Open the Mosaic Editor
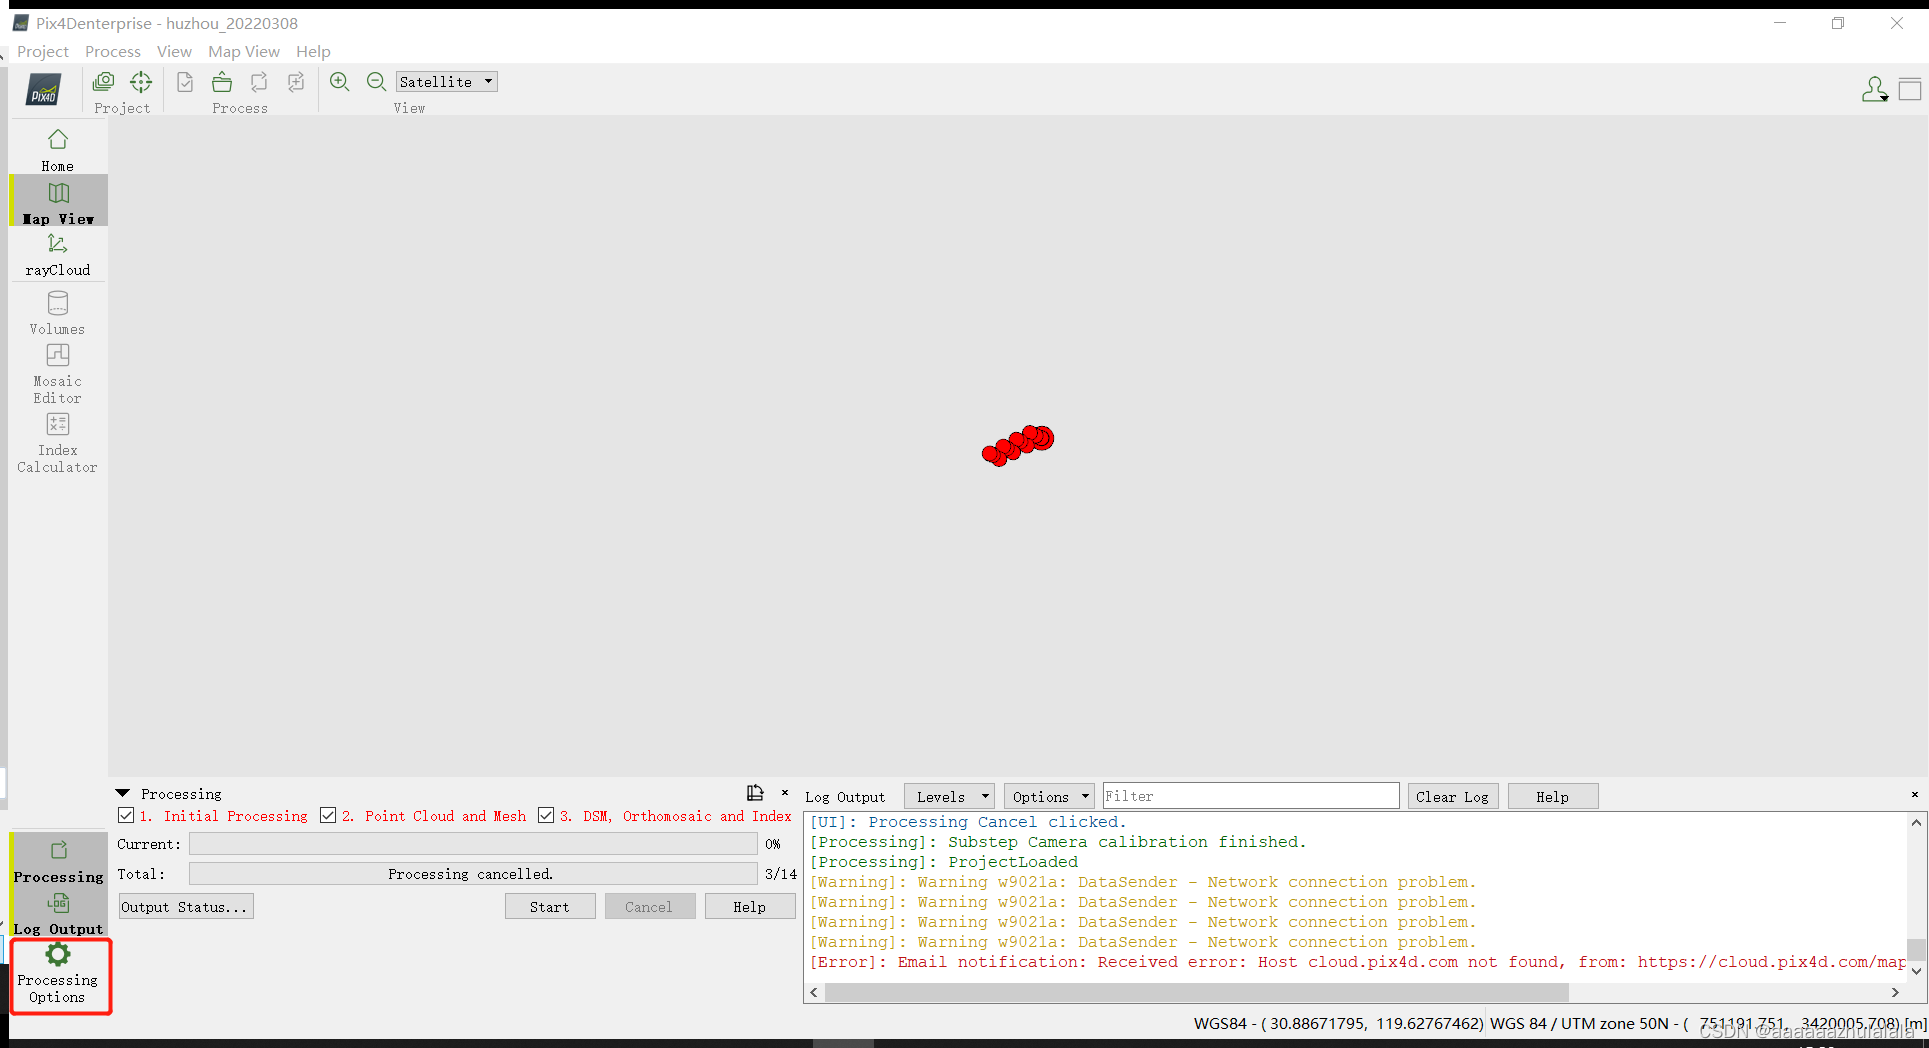Image resolution: width=1929 pixels, height=1048 pixels. pos(58,373)
